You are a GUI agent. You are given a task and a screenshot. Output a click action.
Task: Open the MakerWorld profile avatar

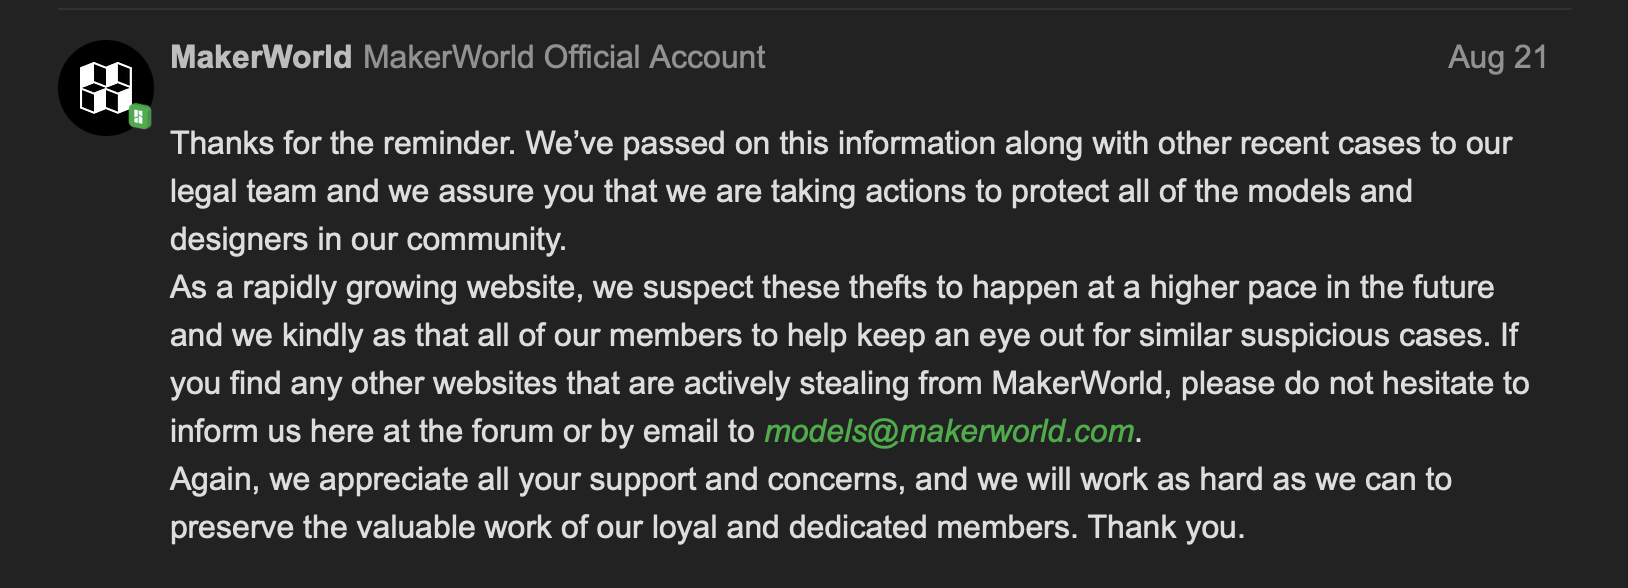click(x=105, y=88)
